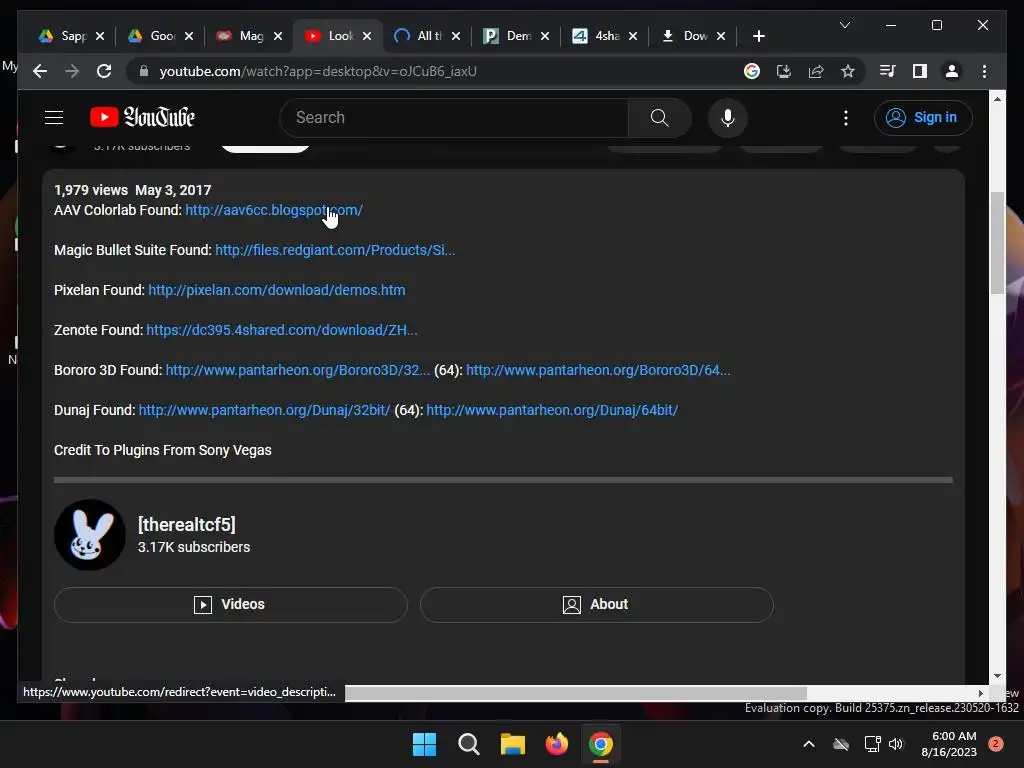Bookmark this tab with star

pos(848,71)
